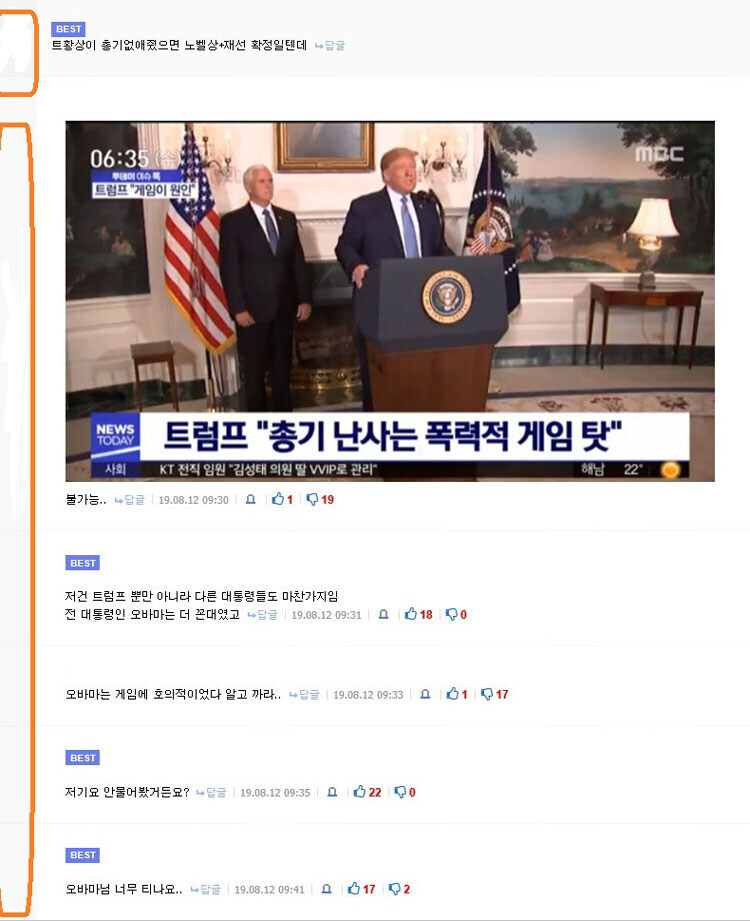Screen dimensions: 750x921
Task: Reply to the 09:33 comment
Action: (304, 694)
